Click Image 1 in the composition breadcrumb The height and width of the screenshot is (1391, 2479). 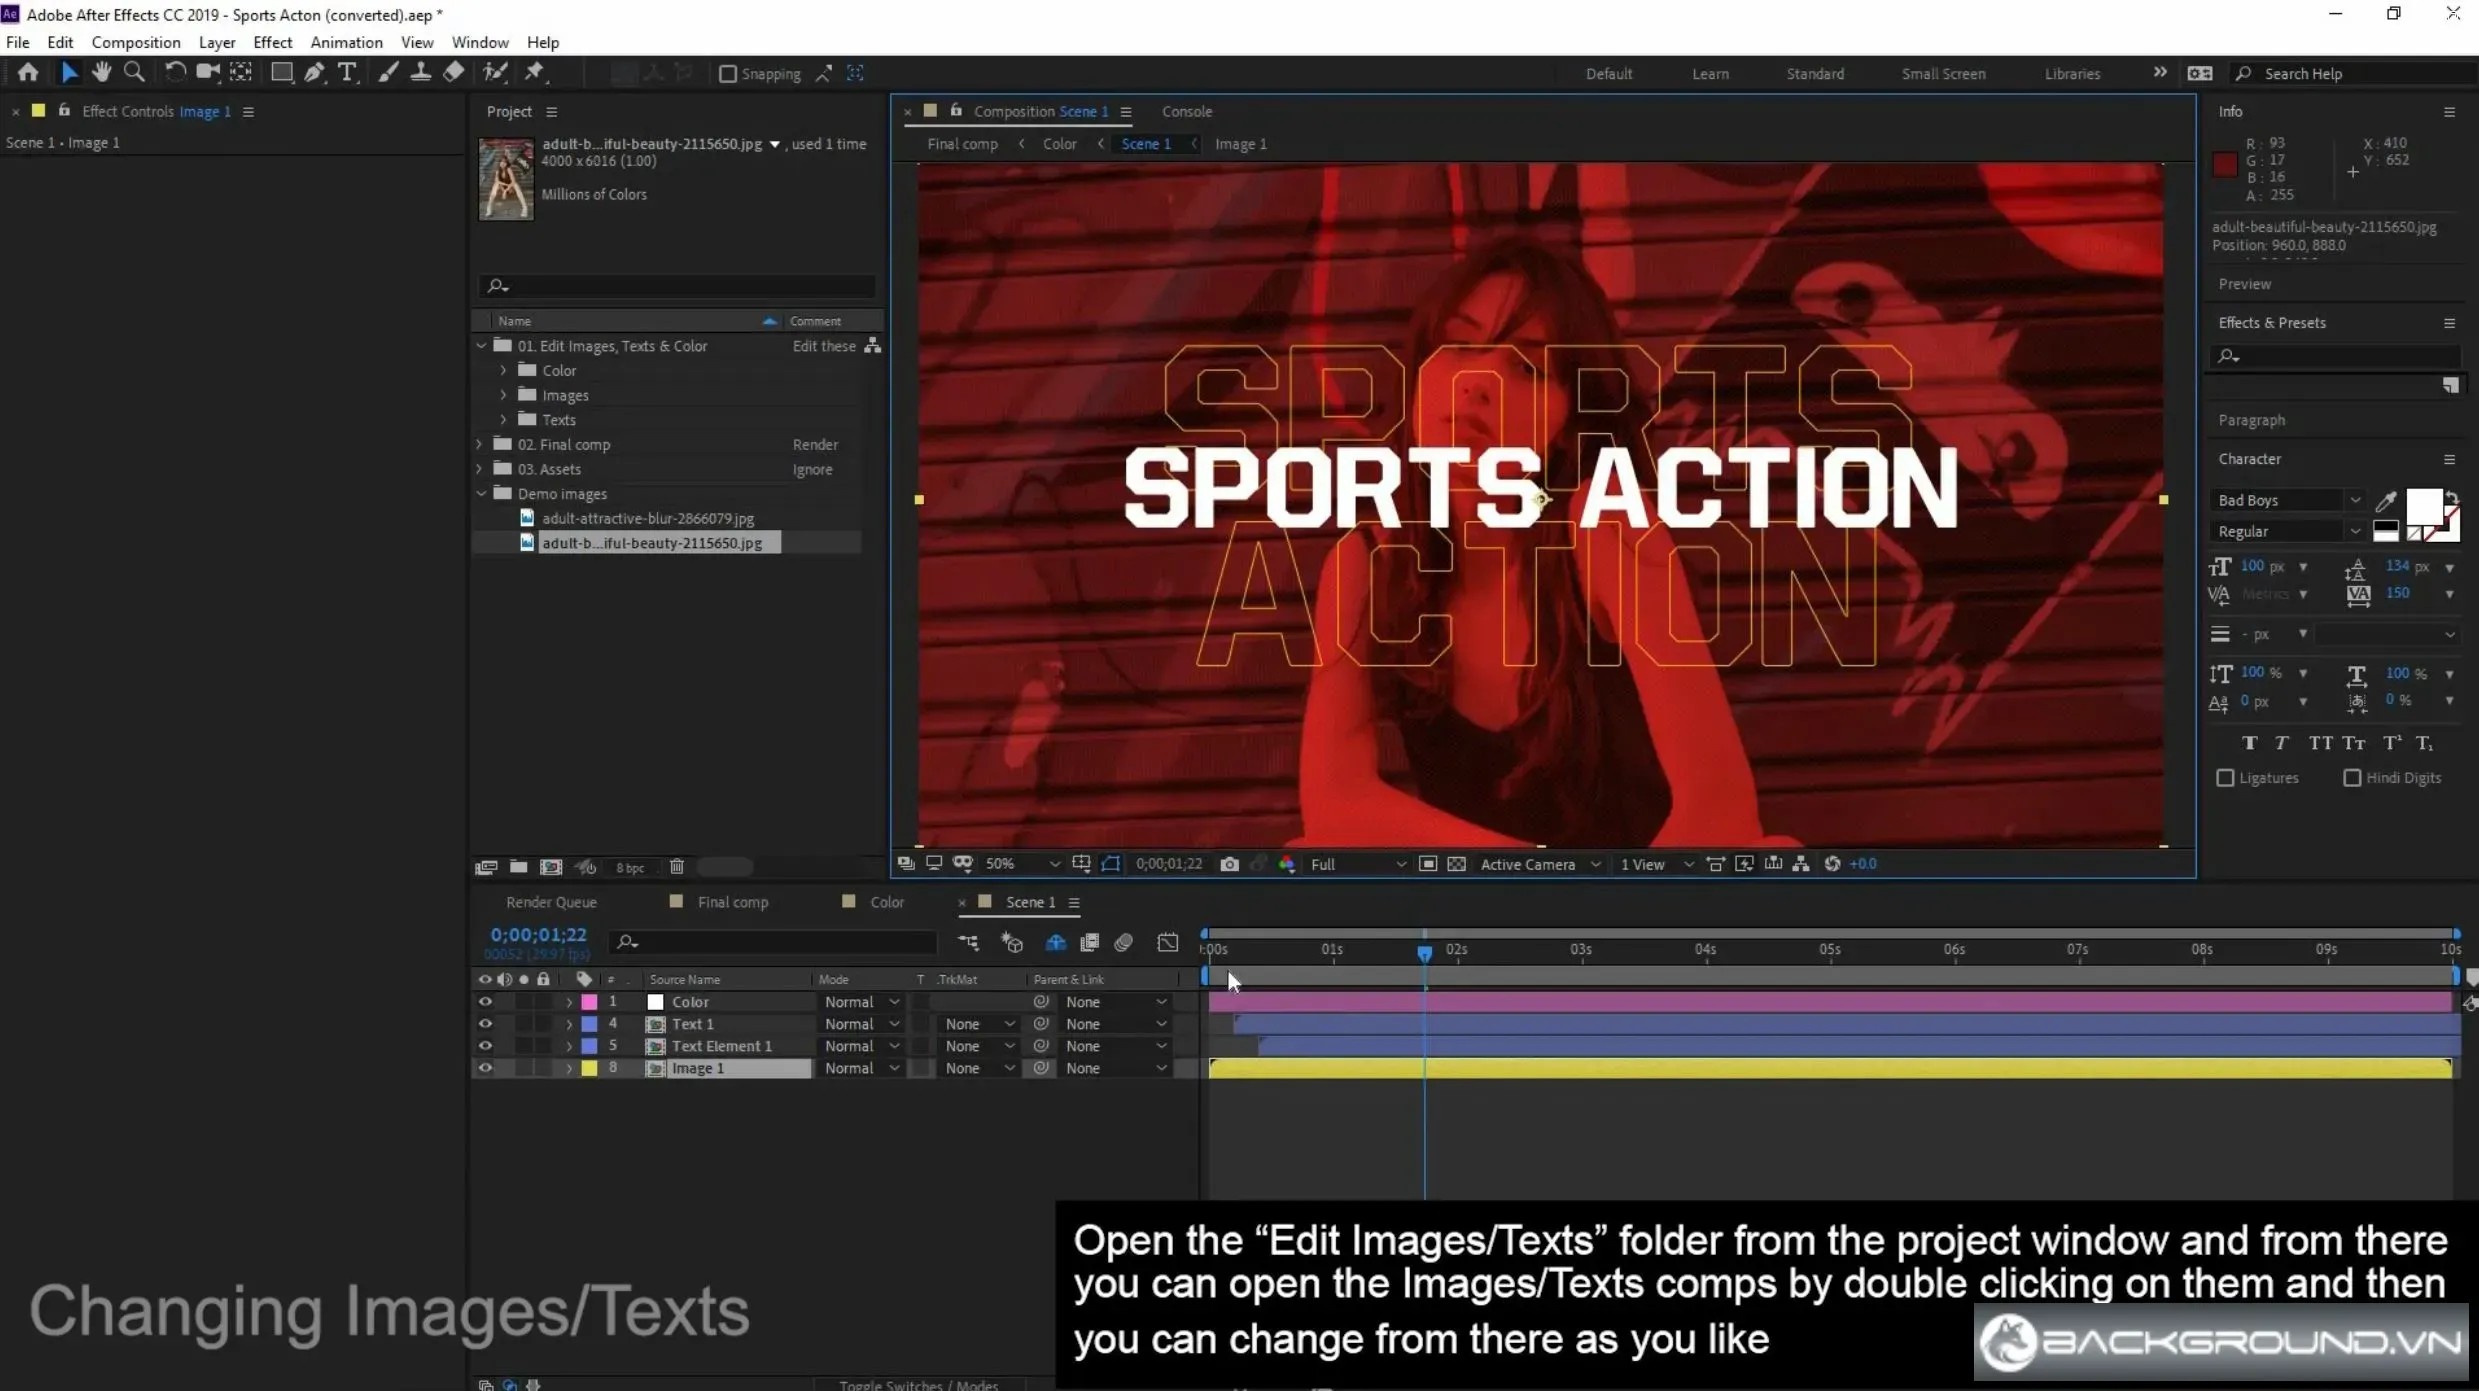tap(1240, 144)
